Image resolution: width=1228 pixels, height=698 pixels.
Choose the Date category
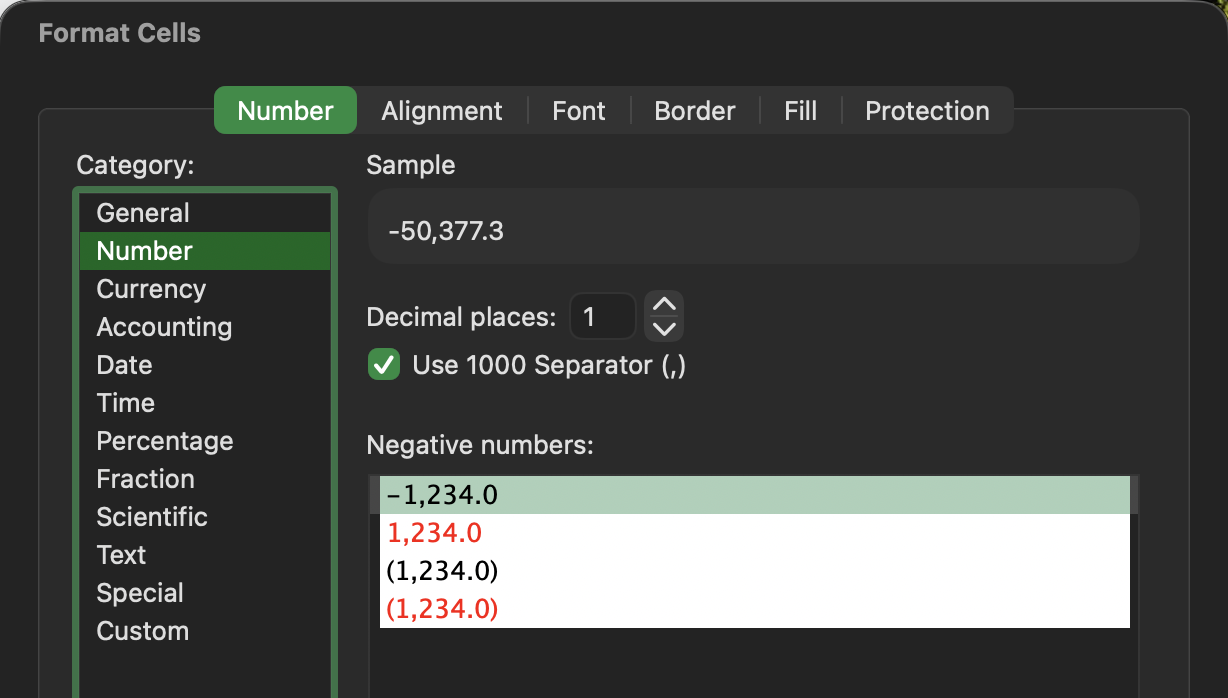(x=124, y=365)
